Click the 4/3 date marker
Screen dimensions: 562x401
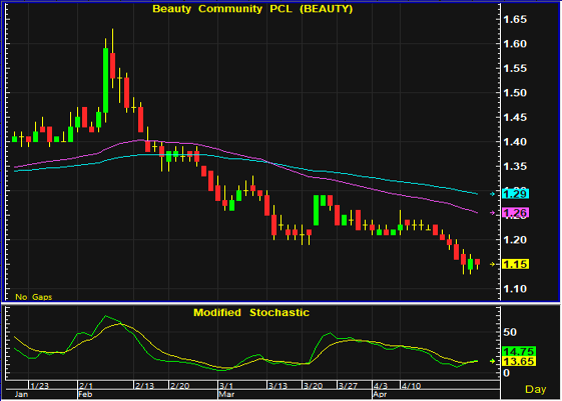point(381,386)
